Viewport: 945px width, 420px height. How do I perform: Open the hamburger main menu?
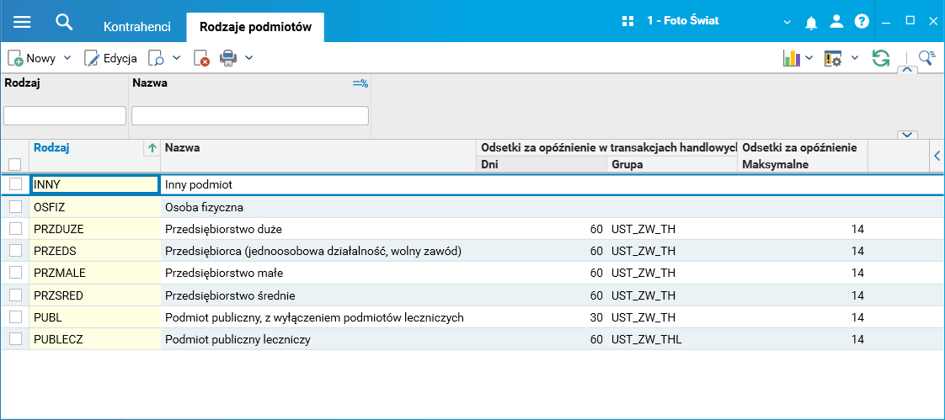pos(22,21)
